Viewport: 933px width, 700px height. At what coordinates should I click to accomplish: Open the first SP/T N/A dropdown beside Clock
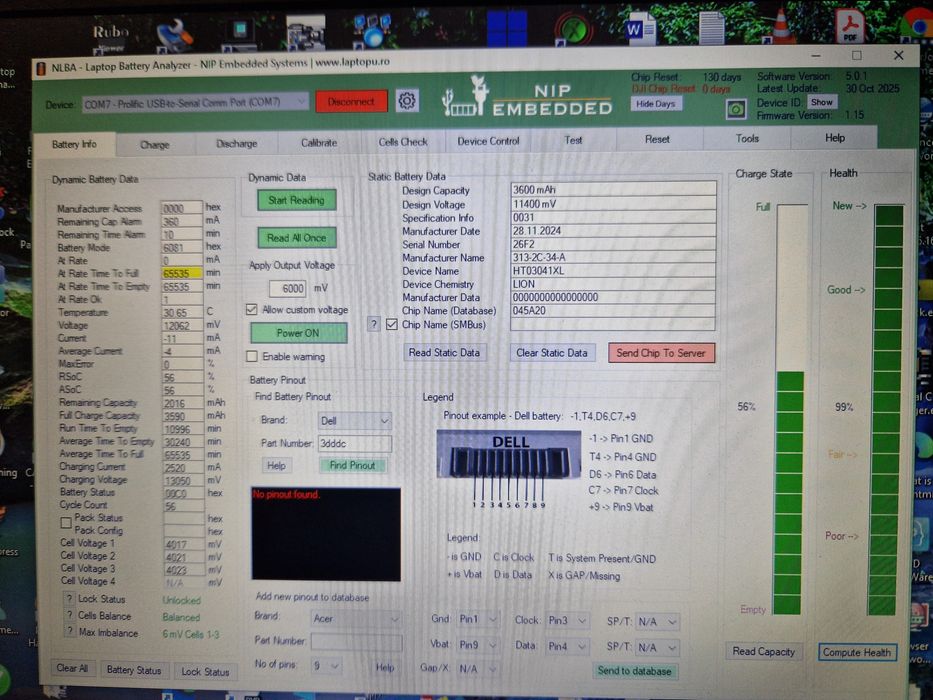click(x=658, y=622)
